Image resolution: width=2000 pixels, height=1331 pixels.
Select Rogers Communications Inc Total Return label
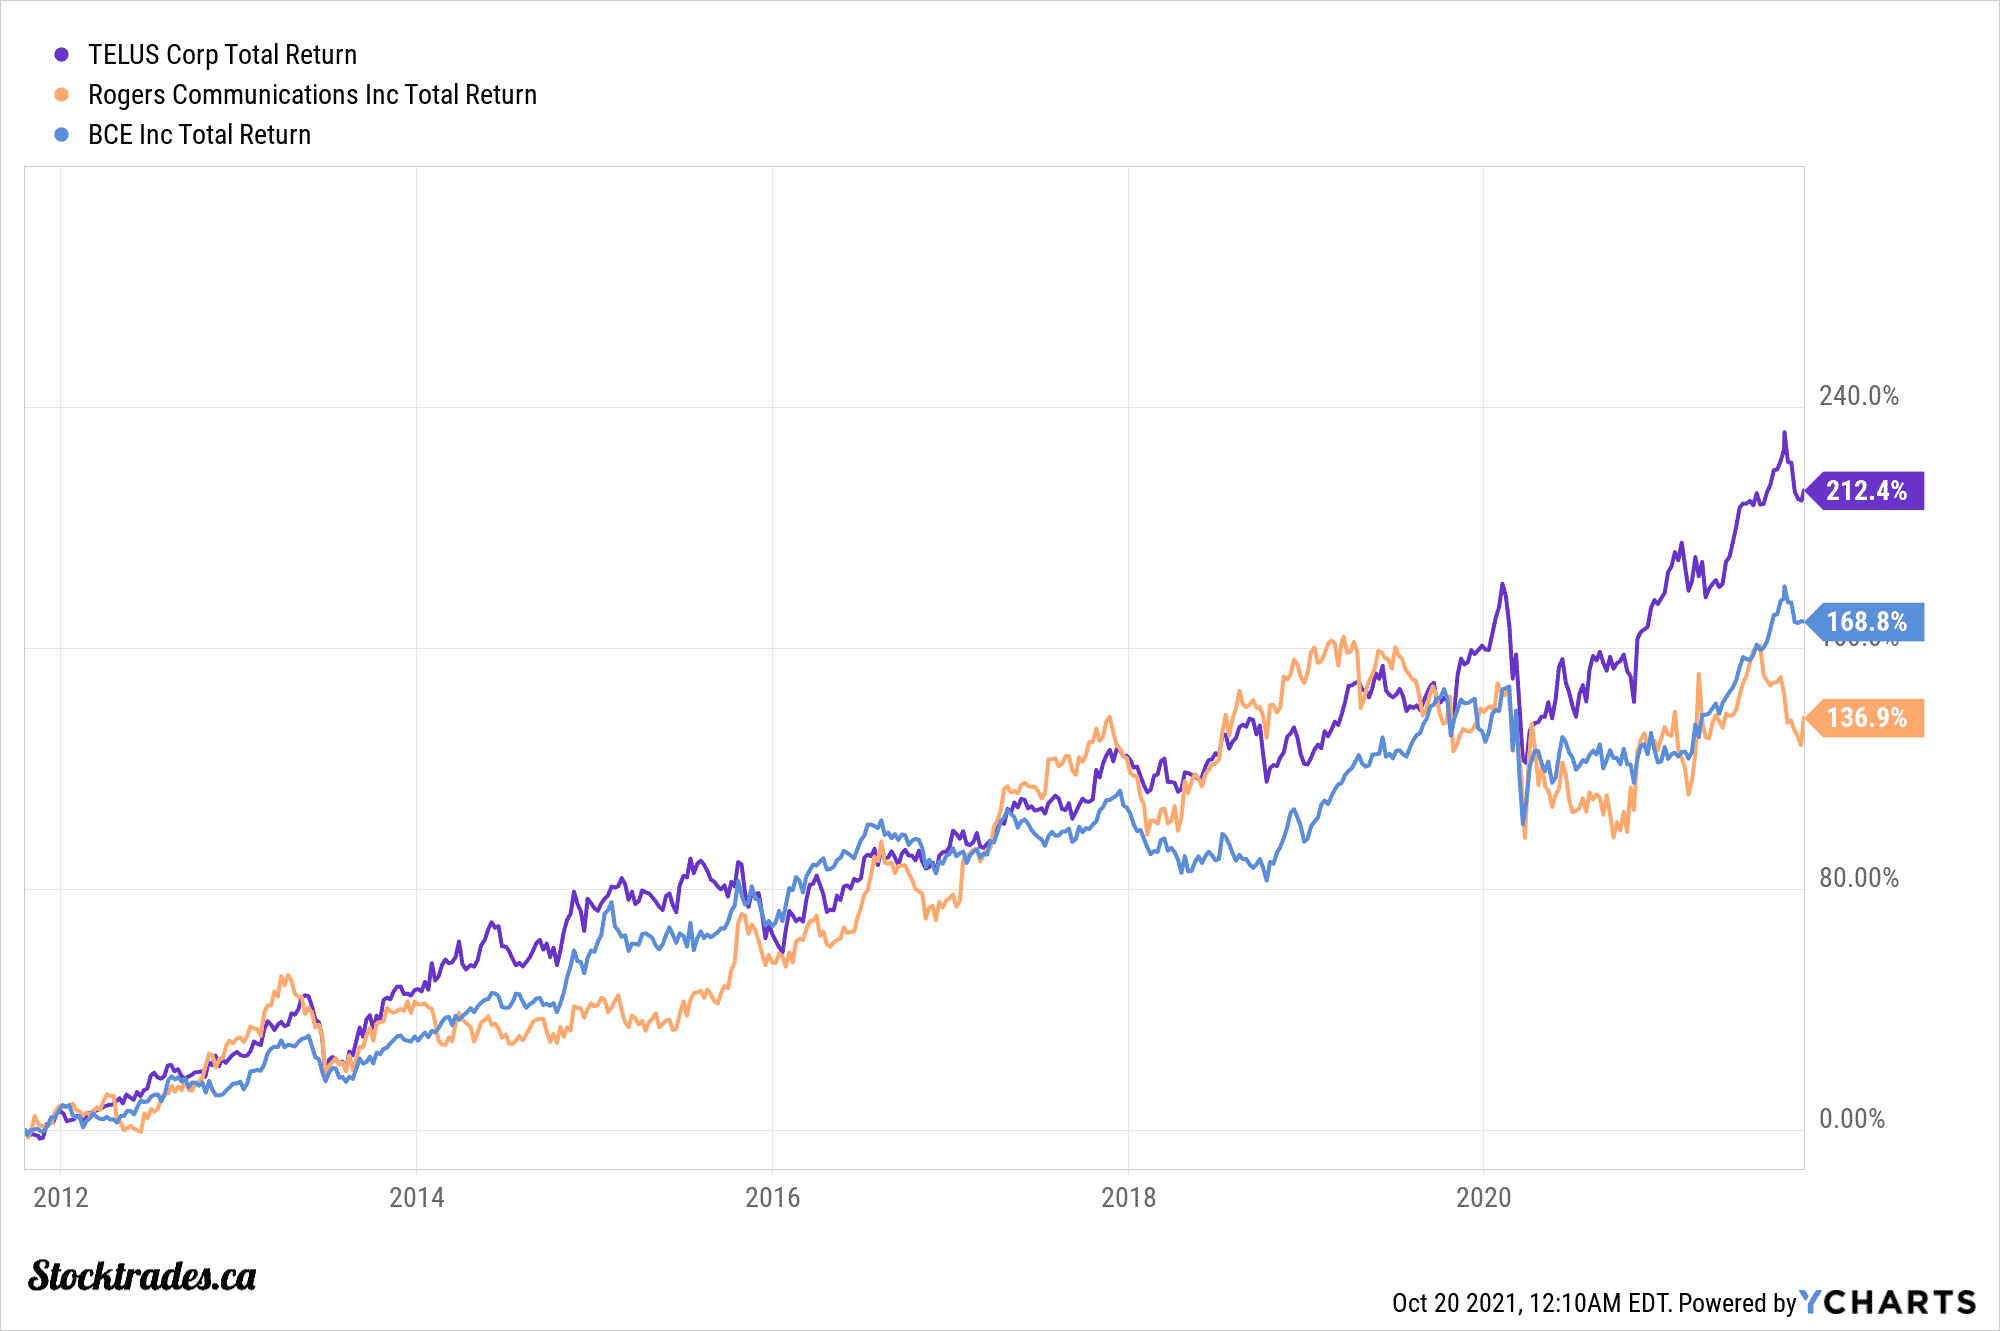(312, 95)
